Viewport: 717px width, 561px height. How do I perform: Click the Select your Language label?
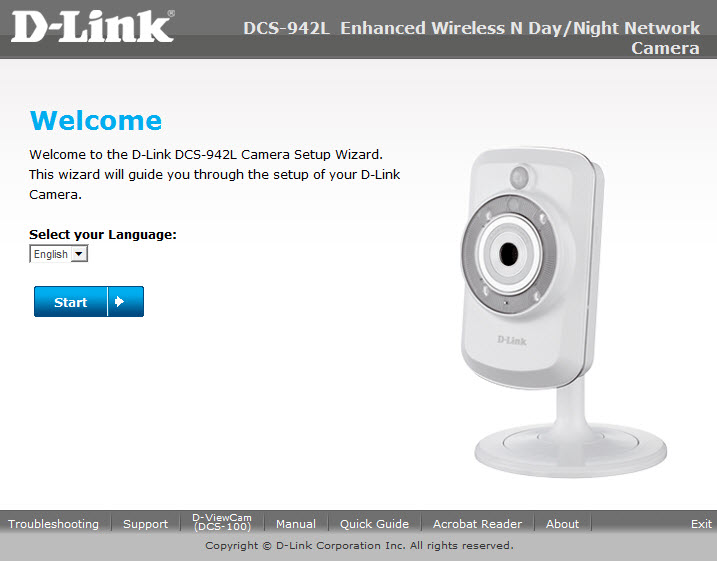tap(103, 235)
